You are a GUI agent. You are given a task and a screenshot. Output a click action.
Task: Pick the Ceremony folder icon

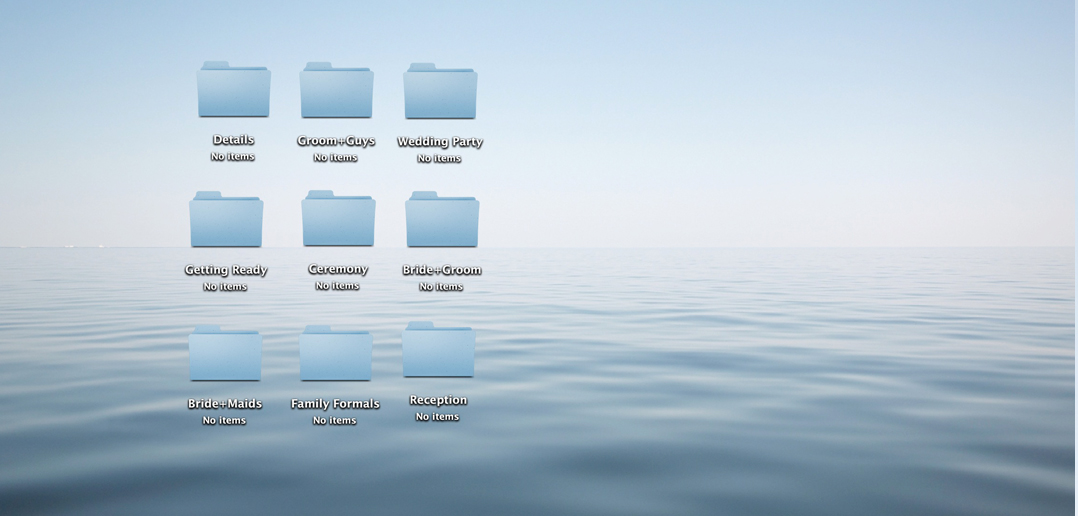[x=338, y=219]
